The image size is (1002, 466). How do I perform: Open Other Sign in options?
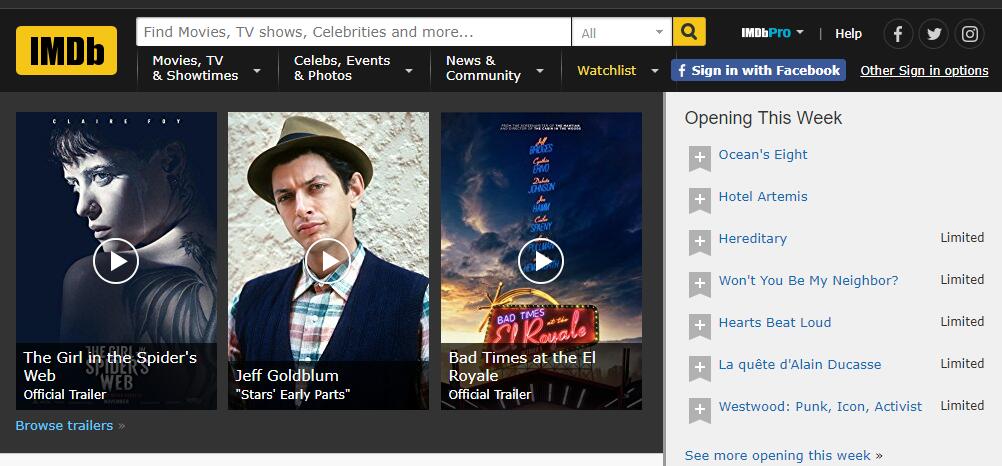pos(924,71)
